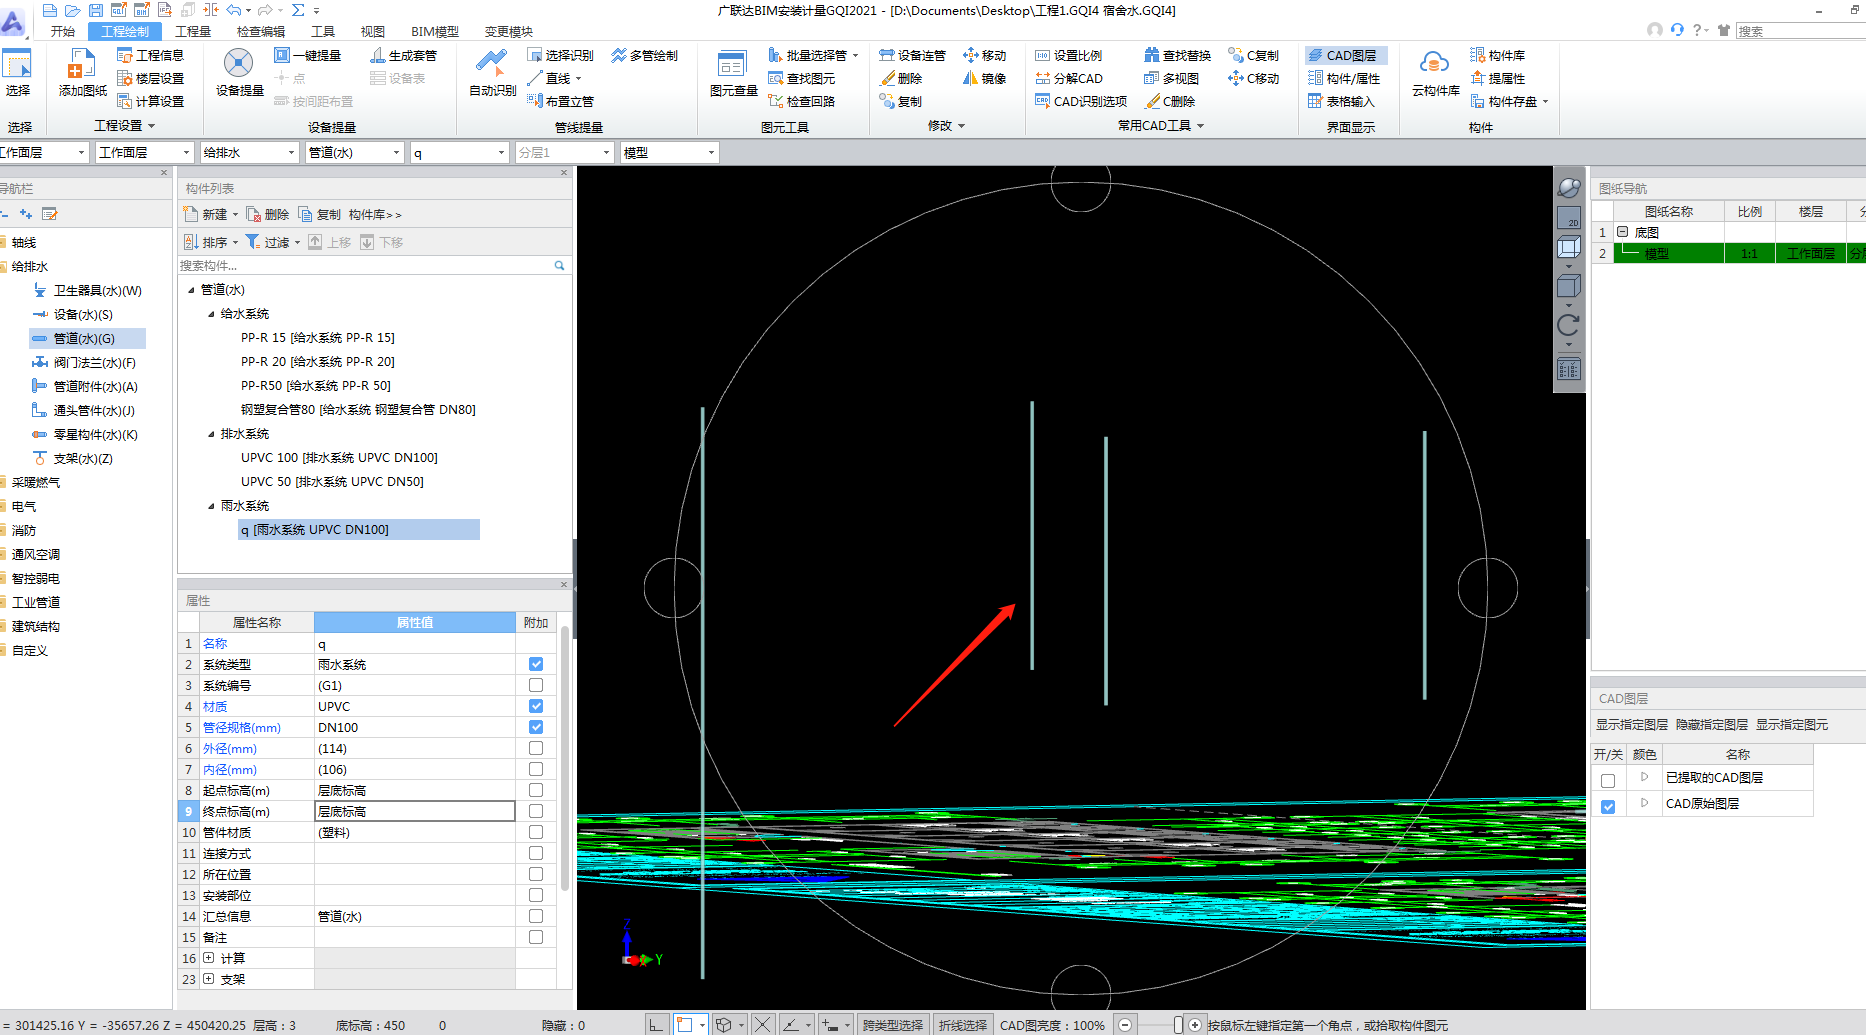Screen dimensions: 1866x1035
Task: Open 表格输入 table input
Action: pos(1342,101)
